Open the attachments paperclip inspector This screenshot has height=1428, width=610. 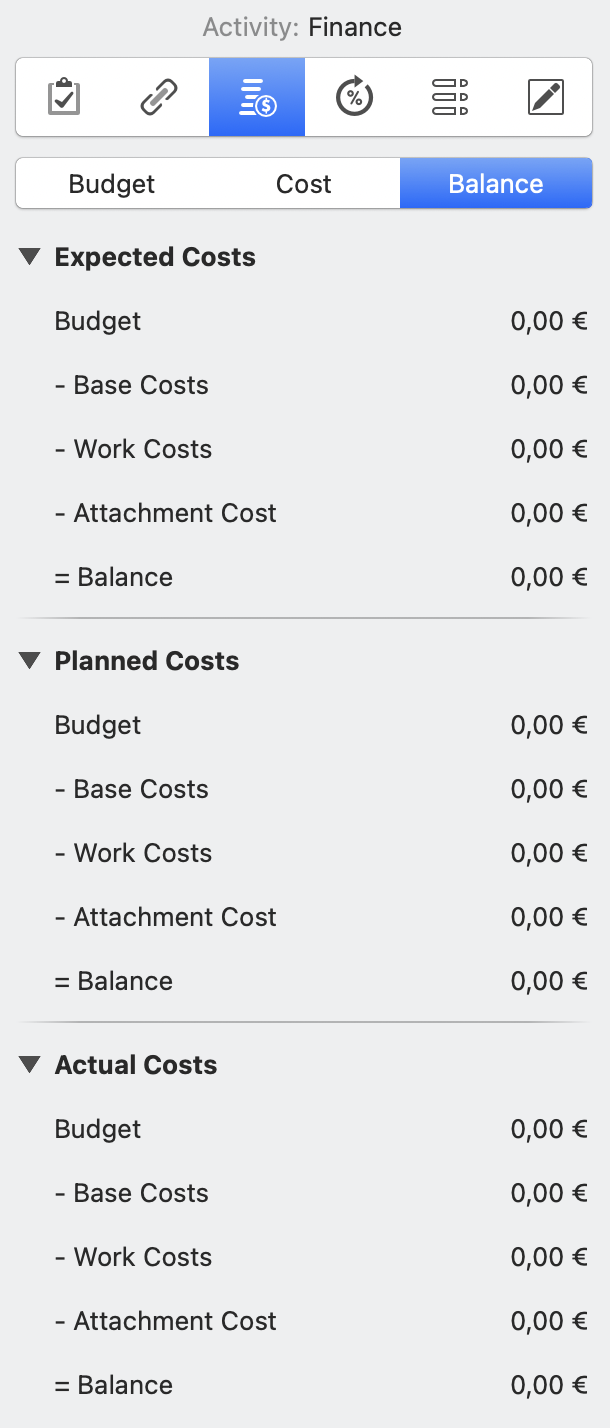[x=160, y=97]
